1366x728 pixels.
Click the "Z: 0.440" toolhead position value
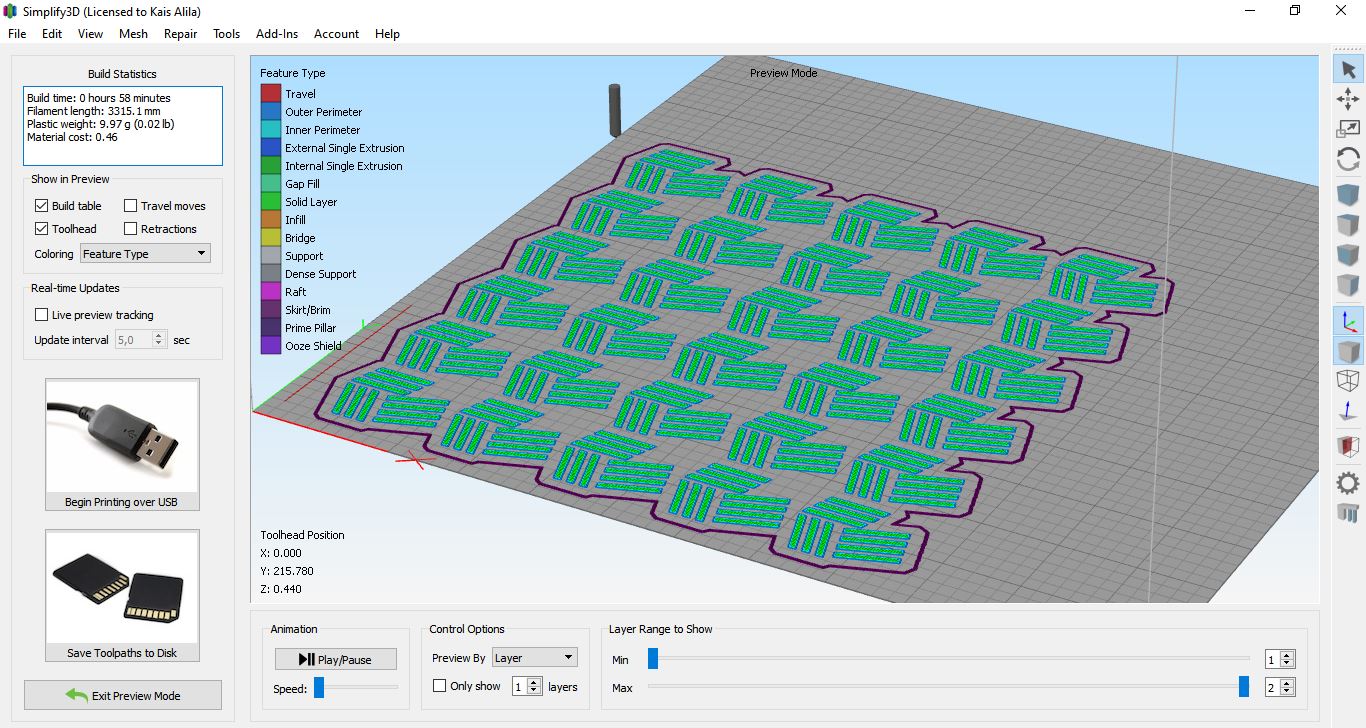coord(281,589)
